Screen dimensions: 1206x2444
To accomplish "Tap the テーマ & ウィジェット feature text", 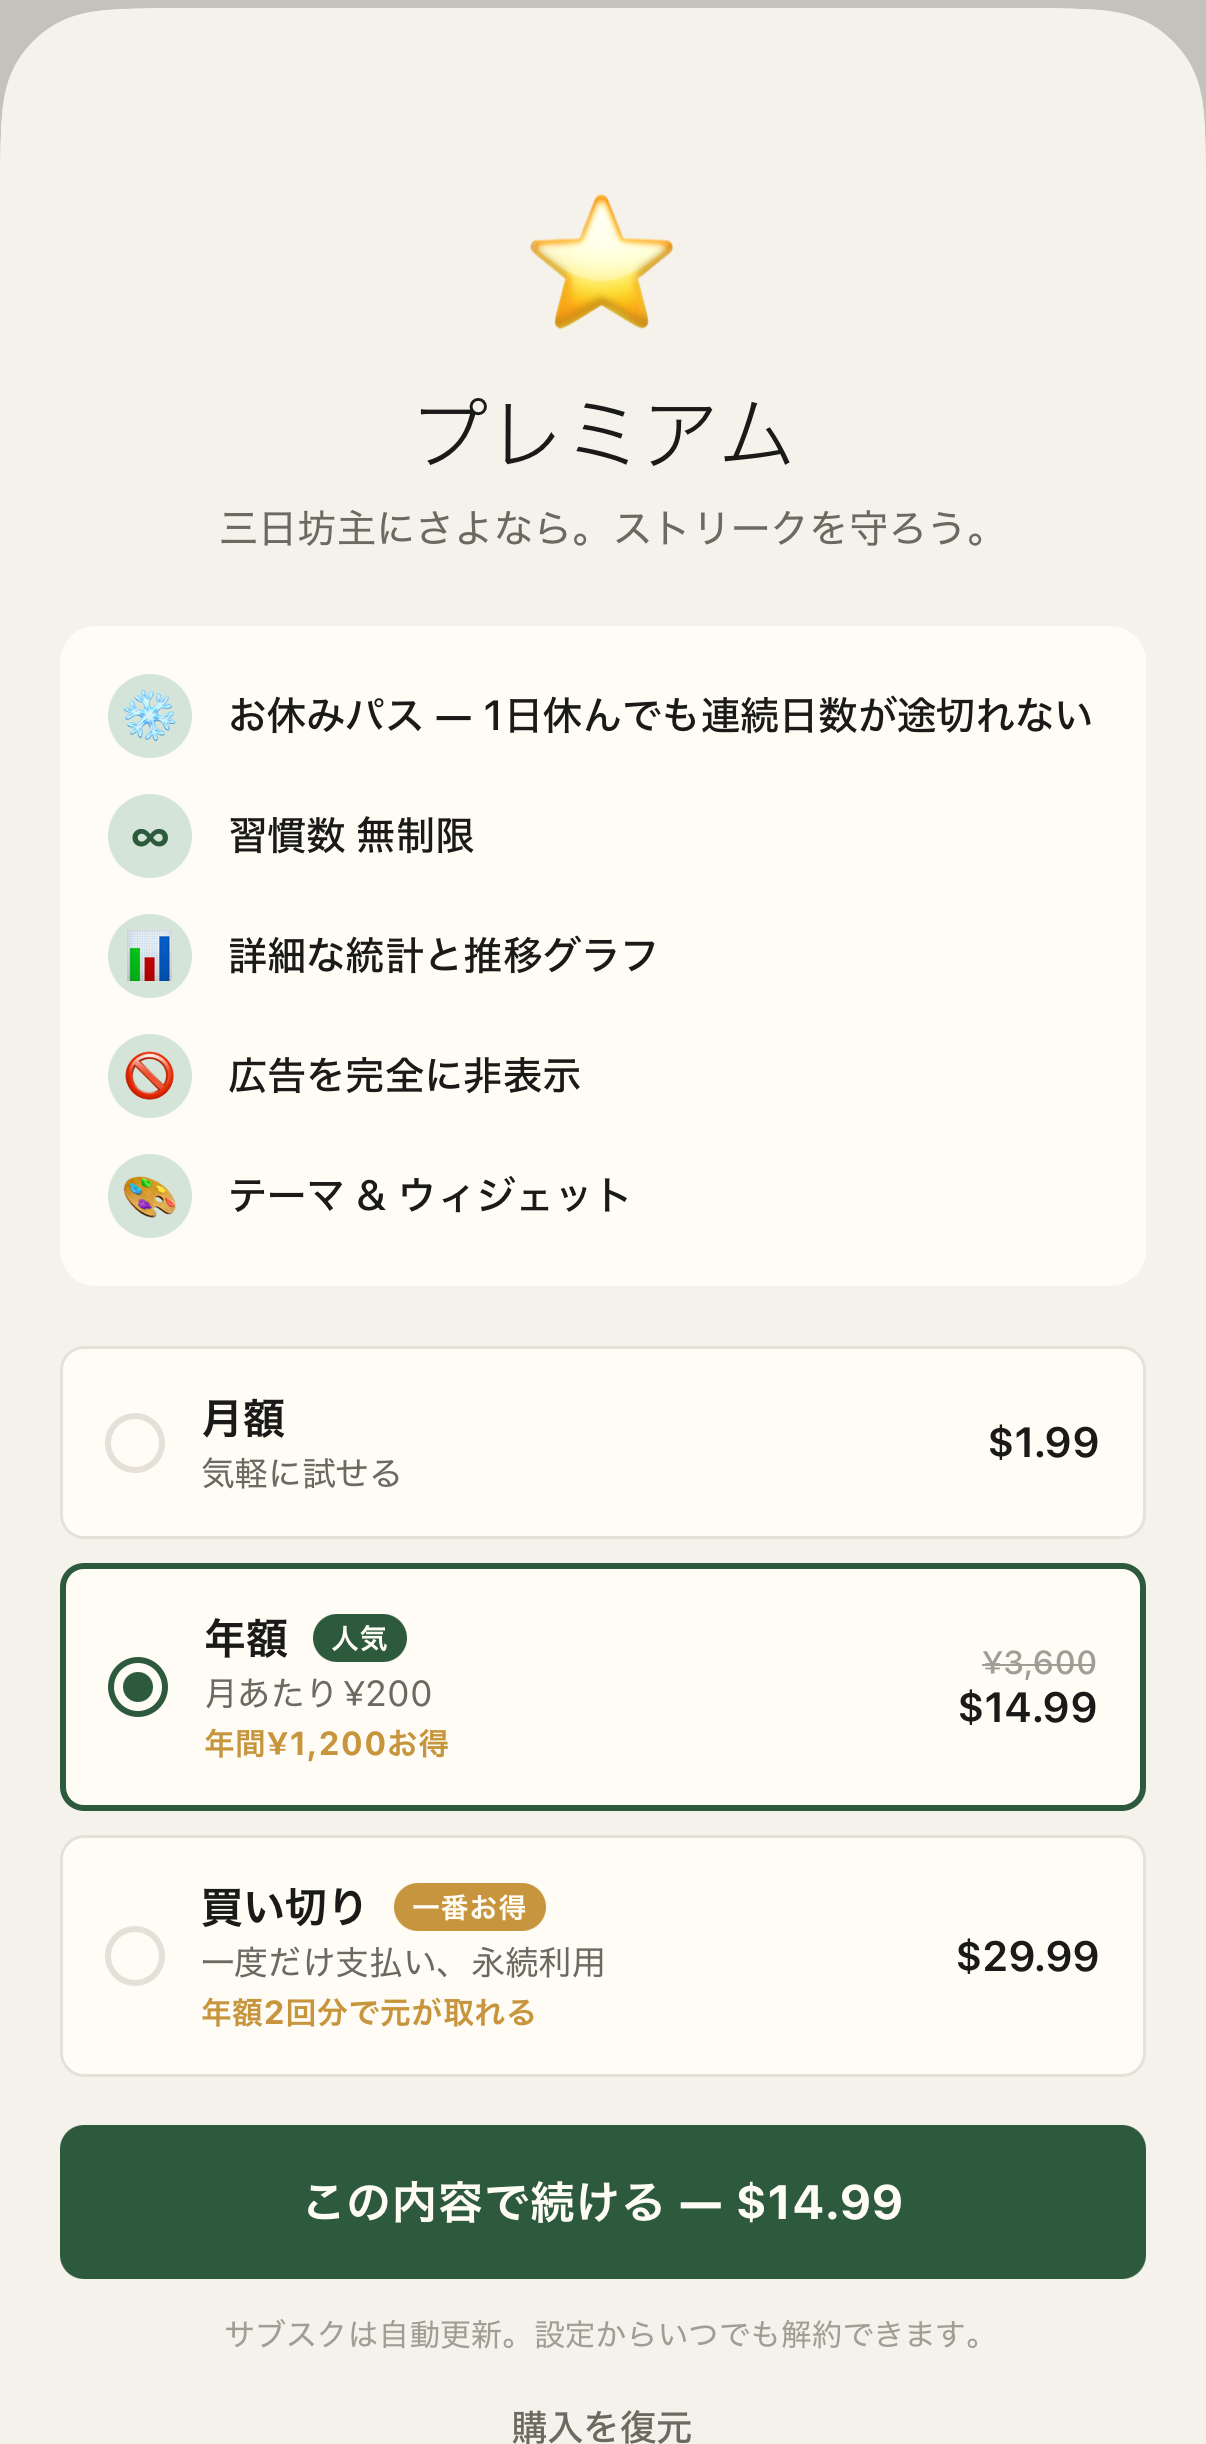I will coord(430,1196).
